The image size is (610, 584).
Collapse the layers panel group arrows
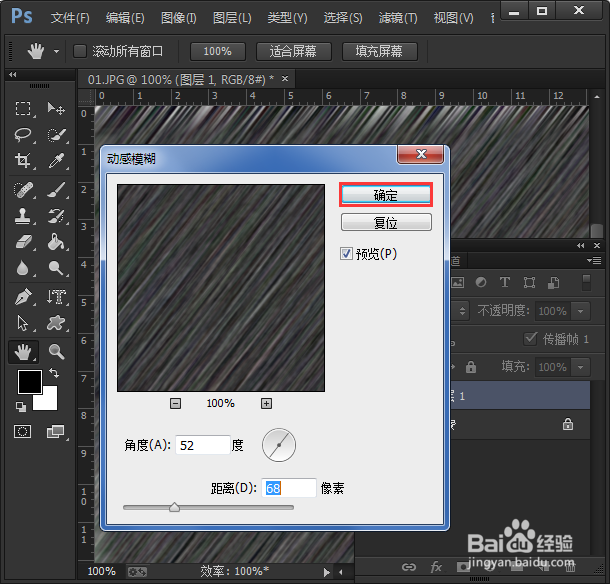point(580,246)
